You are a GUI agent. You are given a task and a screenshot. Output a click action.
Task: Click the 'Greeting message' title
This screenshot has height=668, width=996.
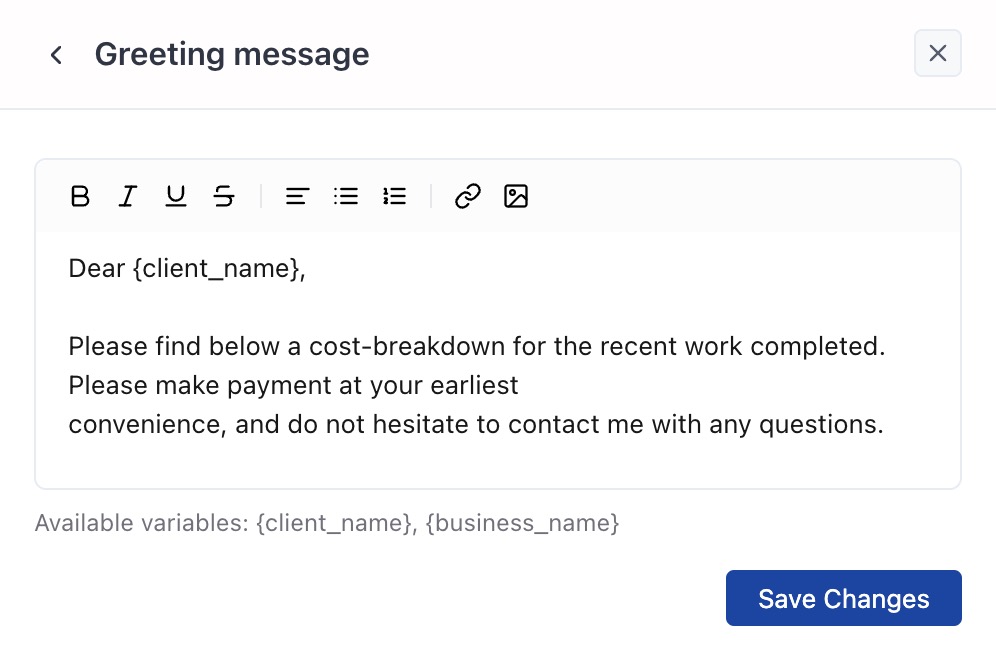pyautogui.click(x=232, y=54)
